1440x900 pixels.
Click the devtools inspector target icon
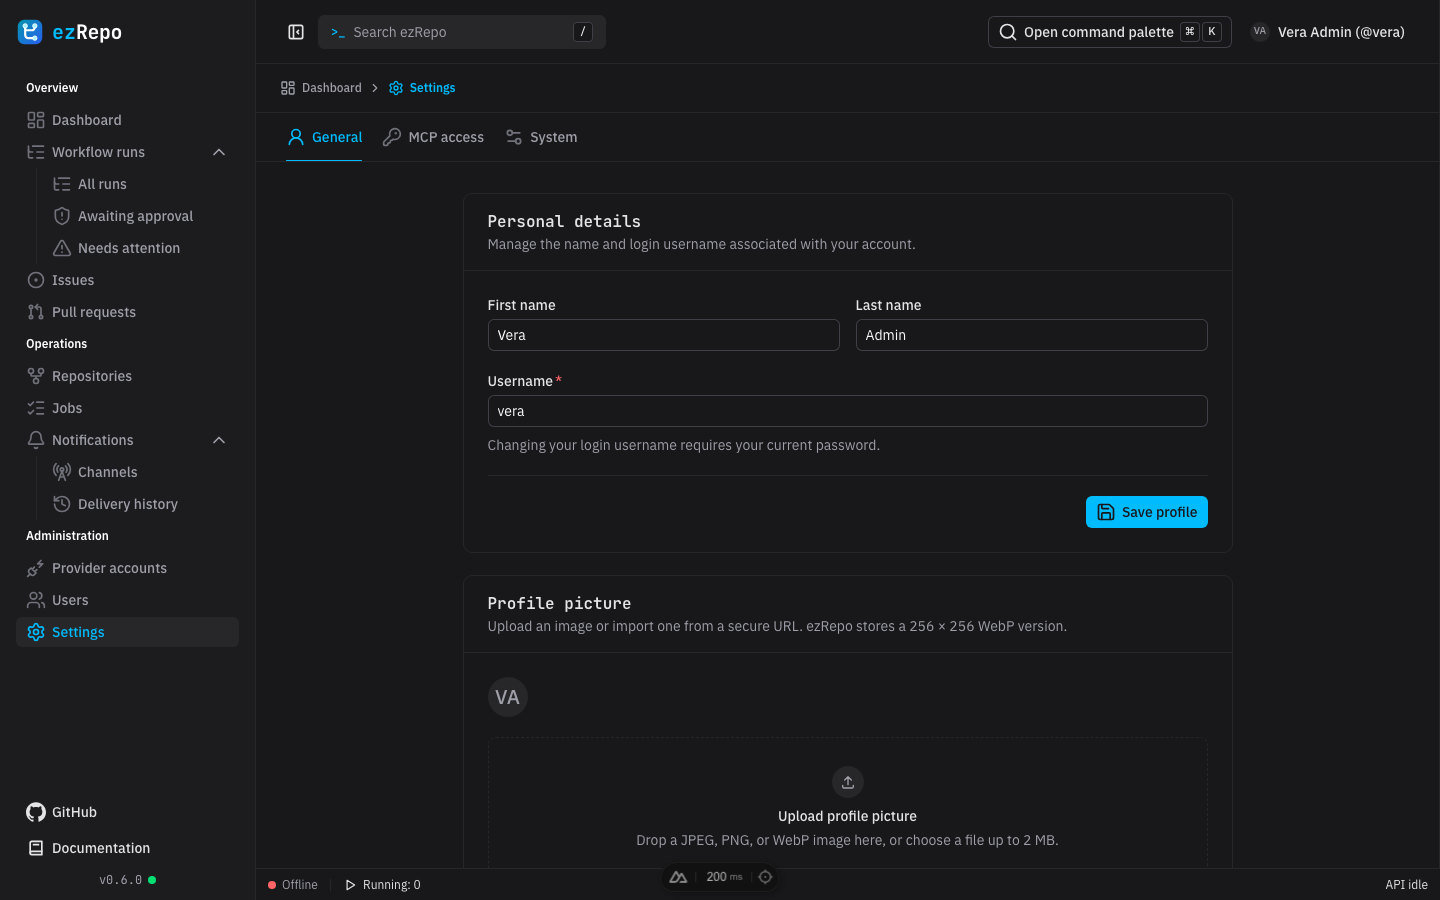click(x=765, y=877)
